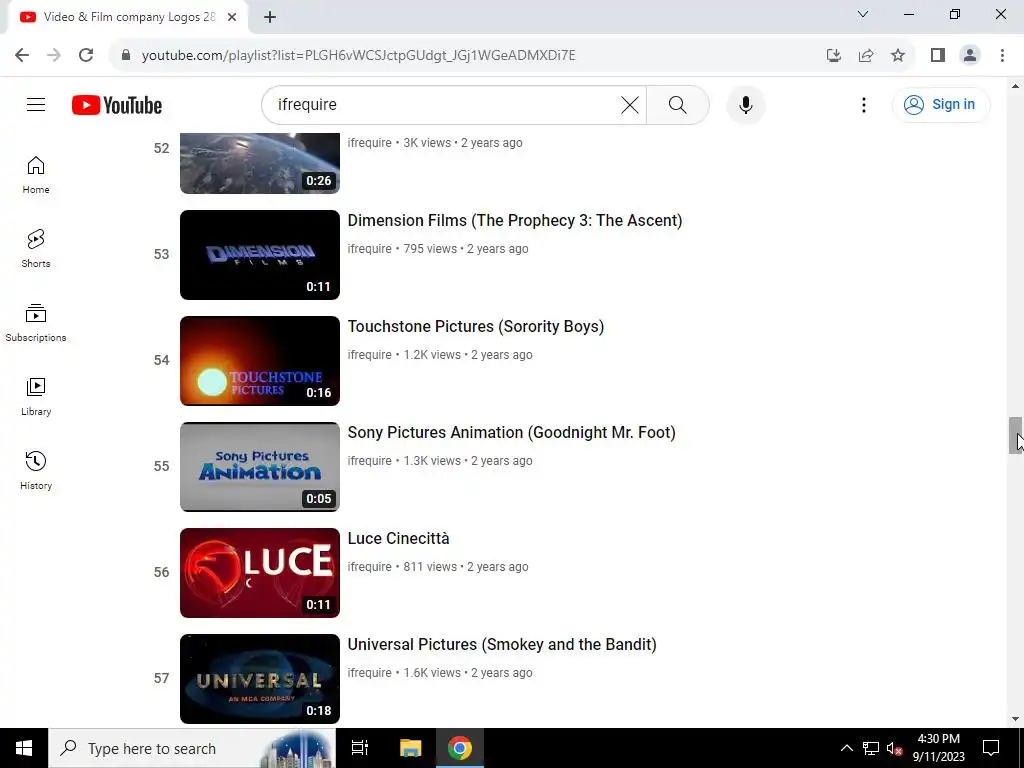The height and width of the screenshot is (768, 1024).
Task: Toggle Chrome side panel
Action: coord(938,55)
